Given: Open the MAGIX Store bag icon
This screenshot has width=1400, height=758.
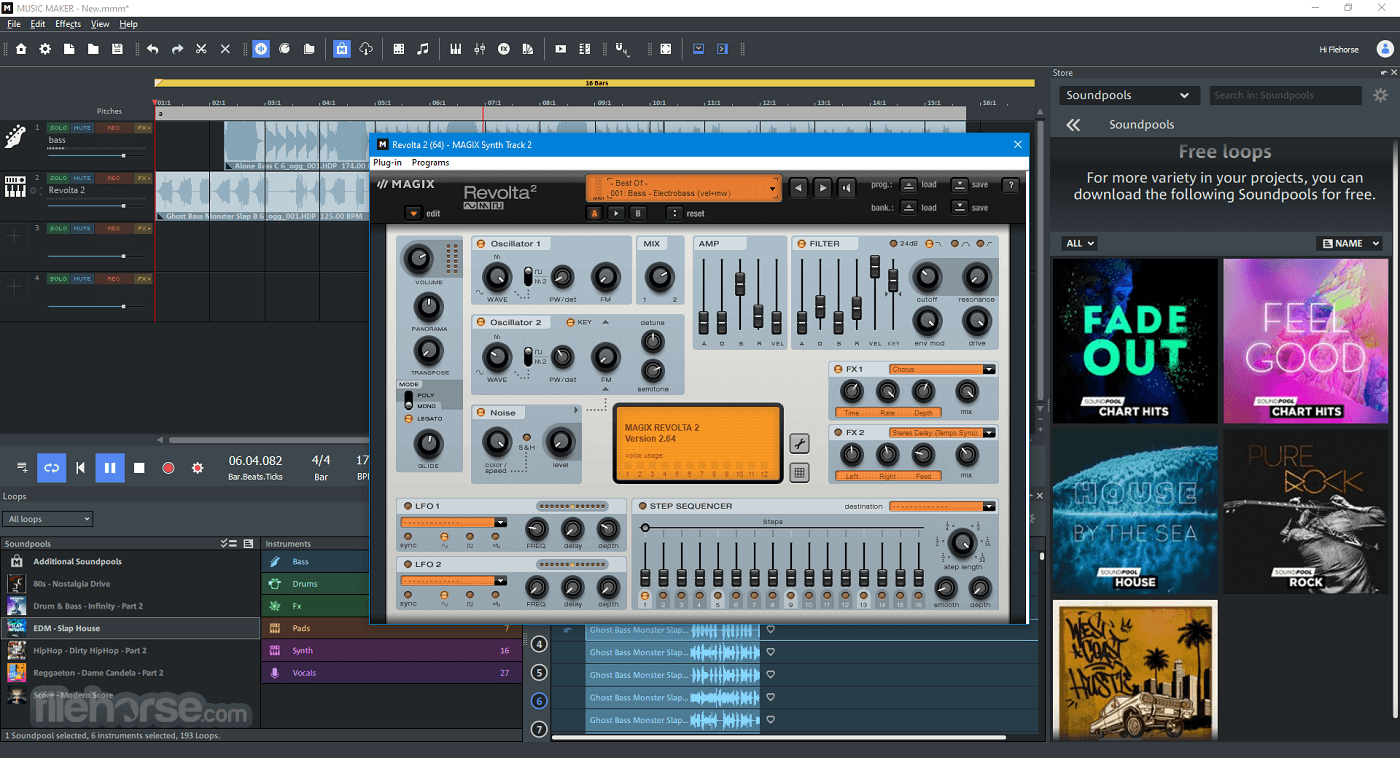Looking at the screenshot, I should 342,49.
